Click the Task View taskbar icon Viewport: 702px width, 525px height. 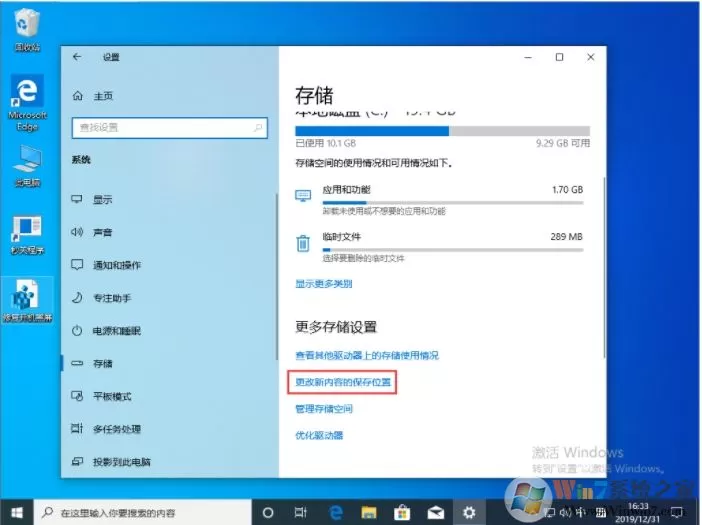pos(300,512)
